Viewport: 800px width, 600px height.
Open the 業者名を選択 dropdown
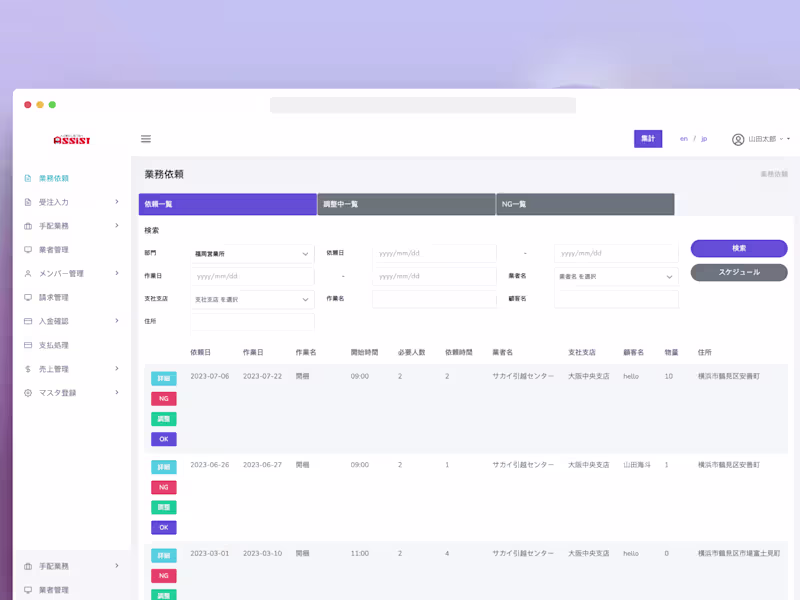(616, 277)
